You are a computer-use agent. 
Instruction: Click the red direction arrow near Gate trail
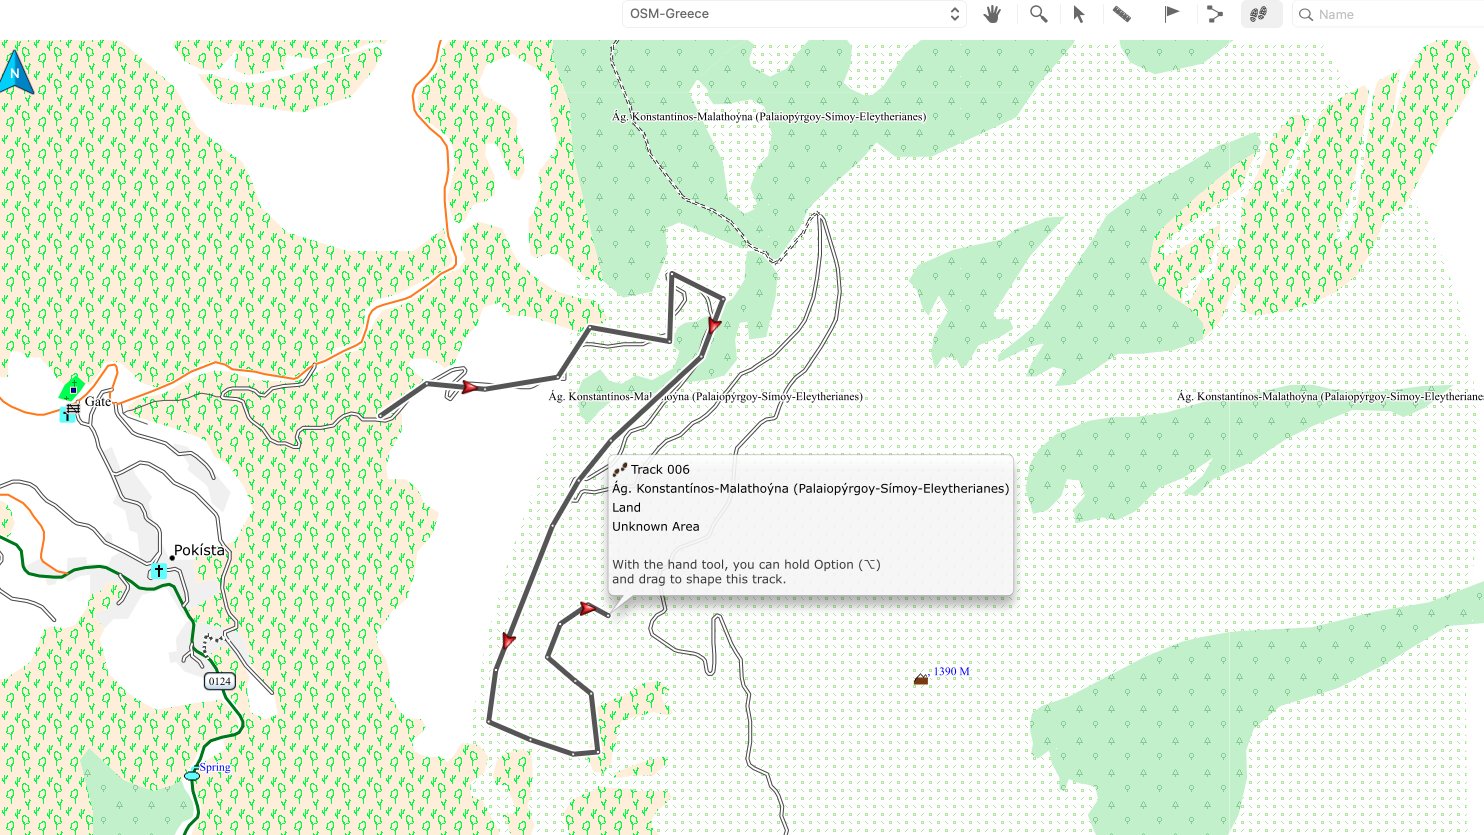469,387
